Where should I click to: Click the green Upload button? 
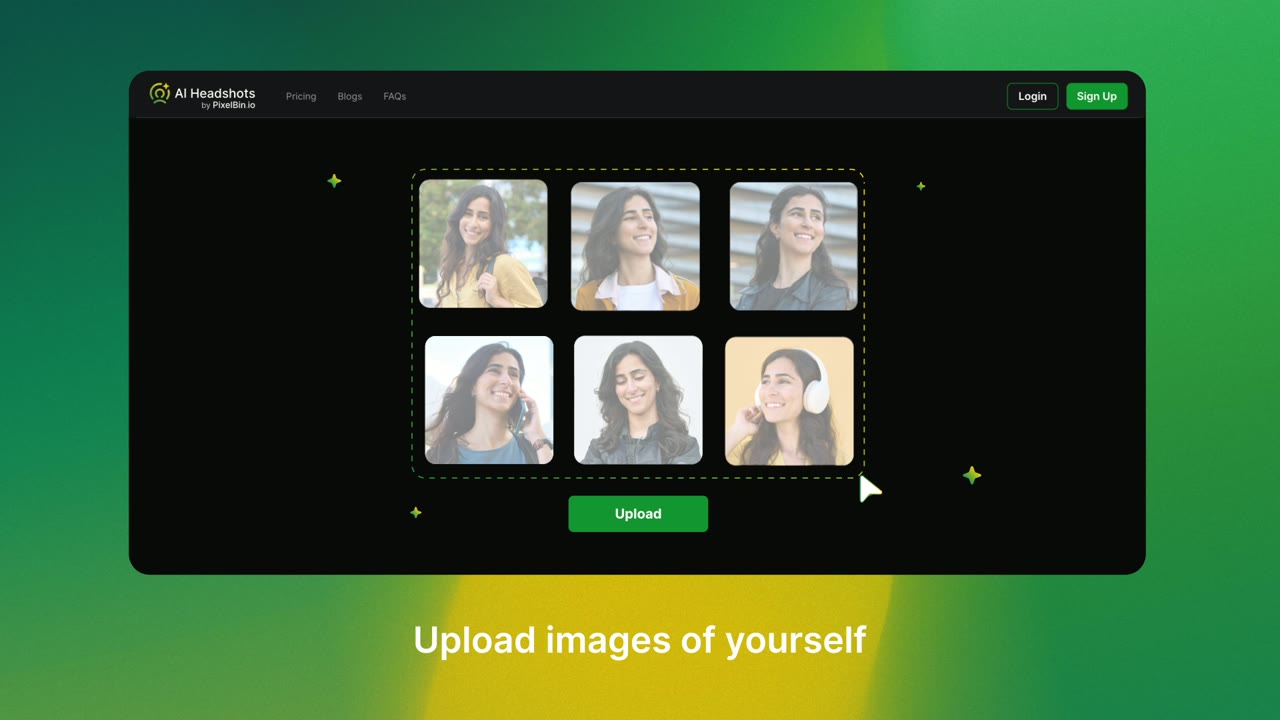click(638, 514)
